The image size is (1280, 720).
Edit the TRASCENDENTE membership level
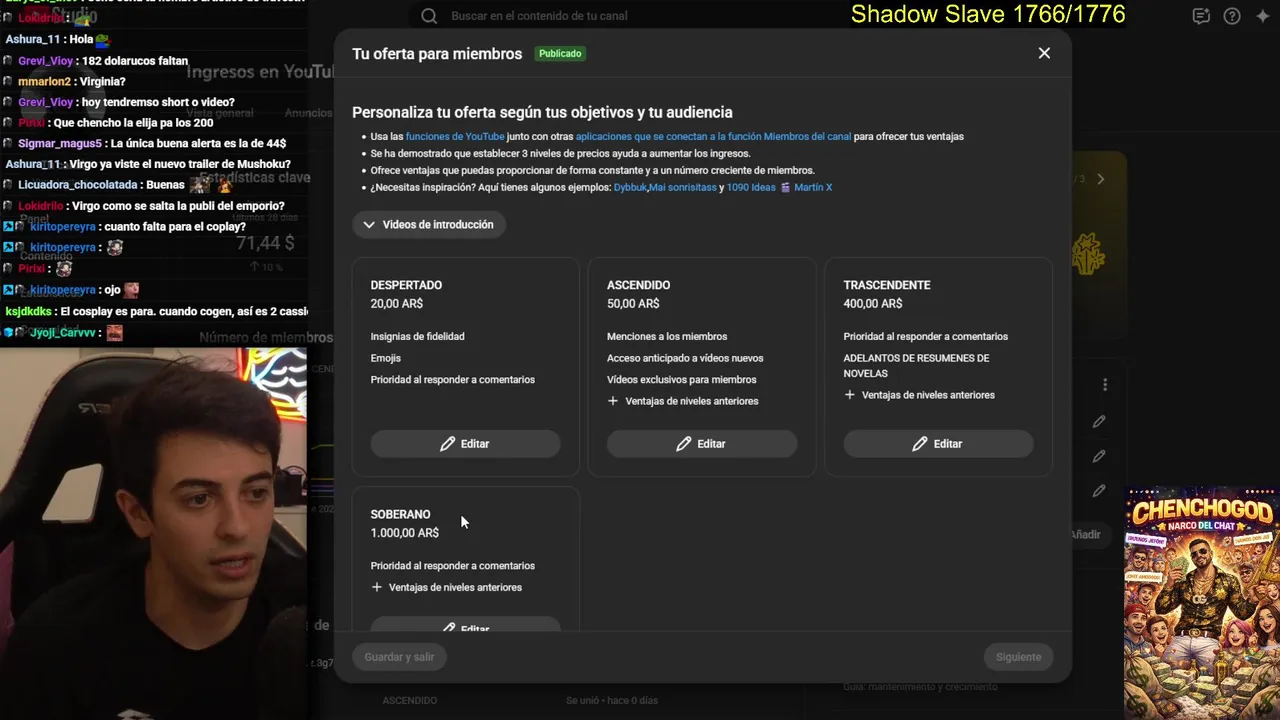(938, 444)
